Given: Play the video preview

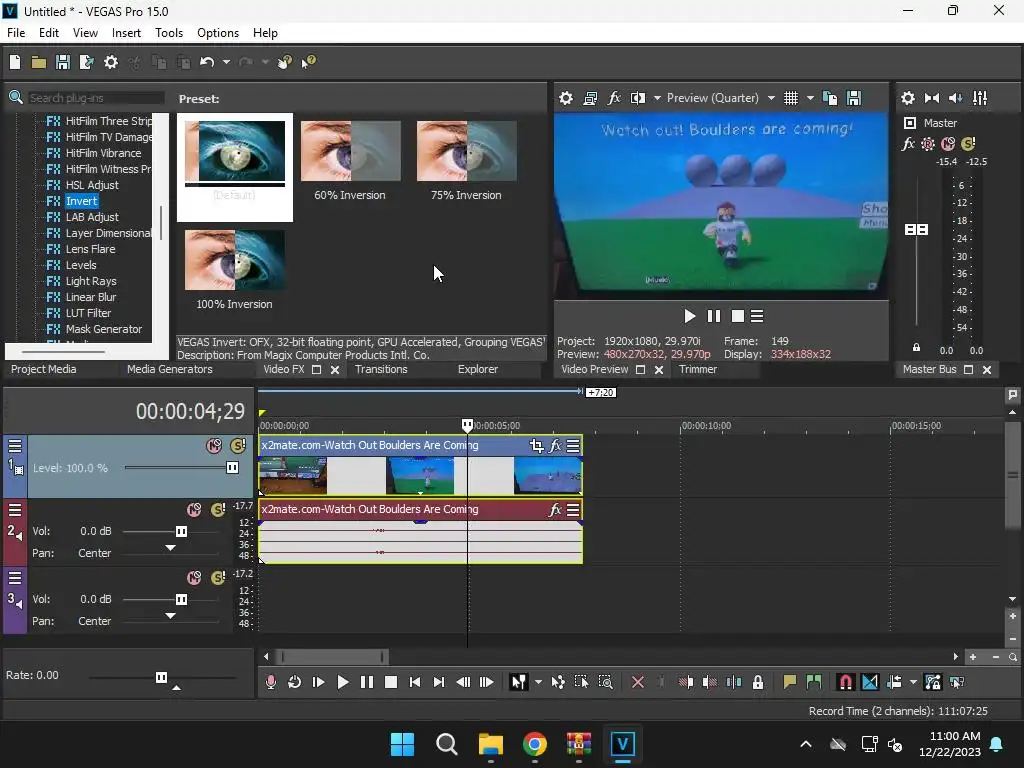Looking at the screenshot, I should point(690,316).
